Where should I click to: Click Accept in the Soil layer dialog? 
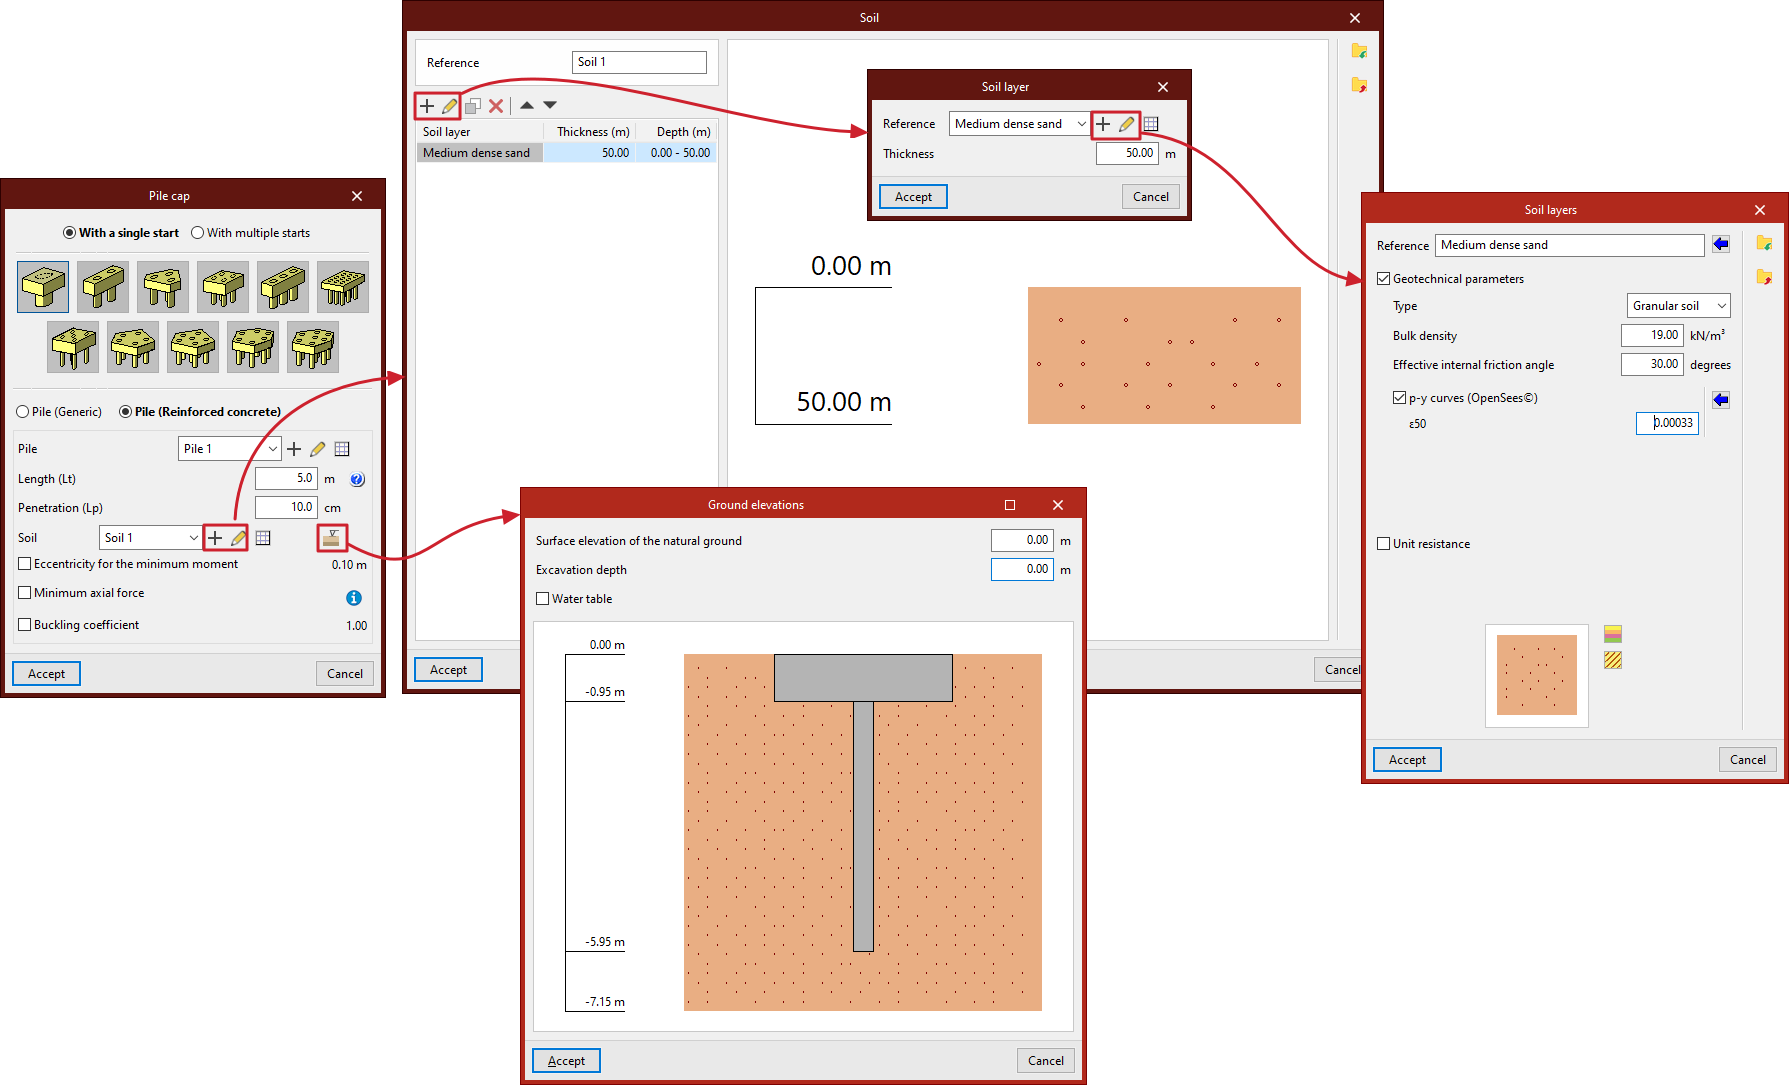pyautogui.click(x=913, y=197)
